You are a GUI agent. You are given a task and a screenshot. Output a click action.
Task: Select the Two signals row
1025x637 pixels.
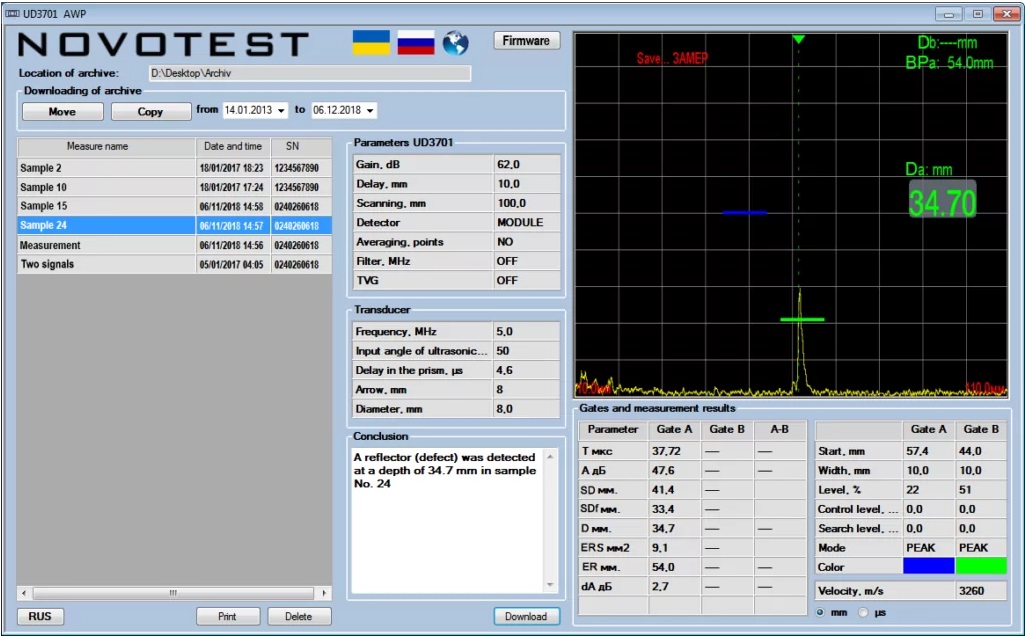click(175, 264)
